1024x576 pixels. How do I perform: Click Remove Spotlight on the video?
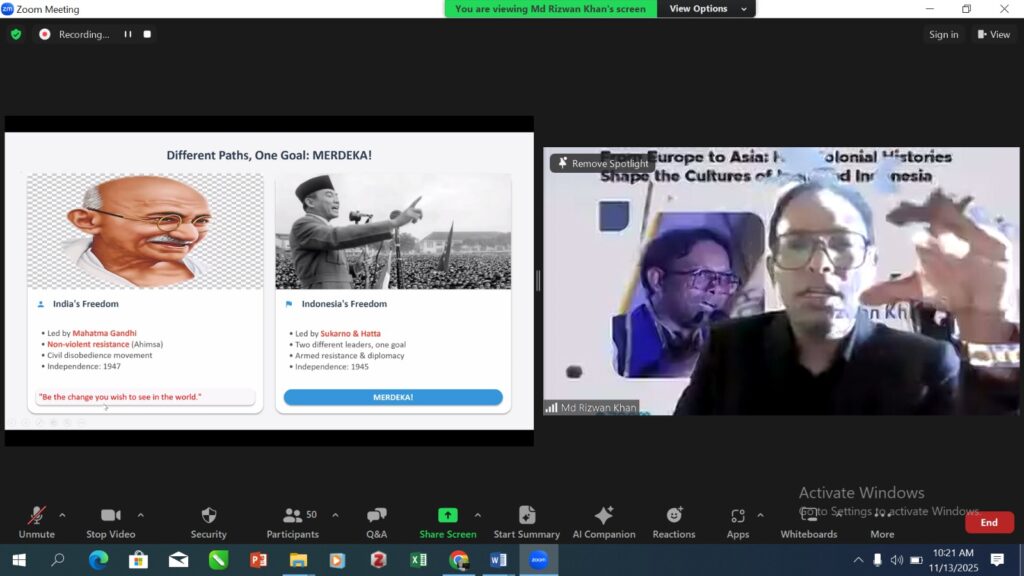point(602,163)
